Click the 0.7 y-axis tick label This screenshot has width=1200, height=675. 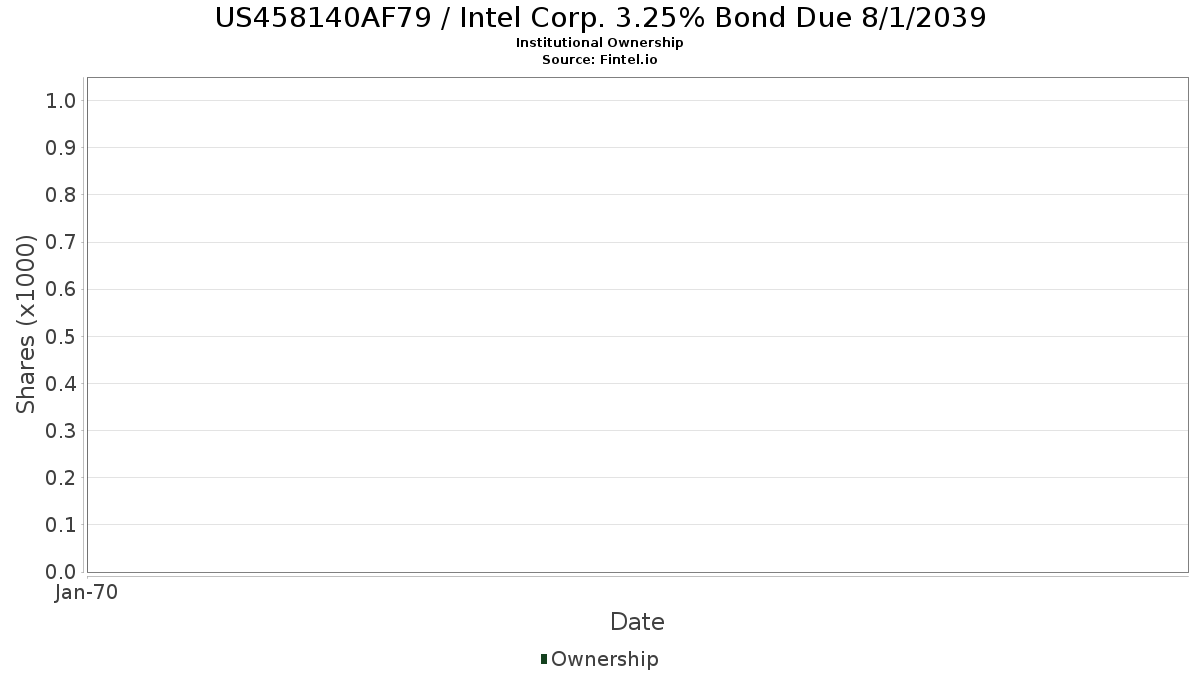coord(61,242)
